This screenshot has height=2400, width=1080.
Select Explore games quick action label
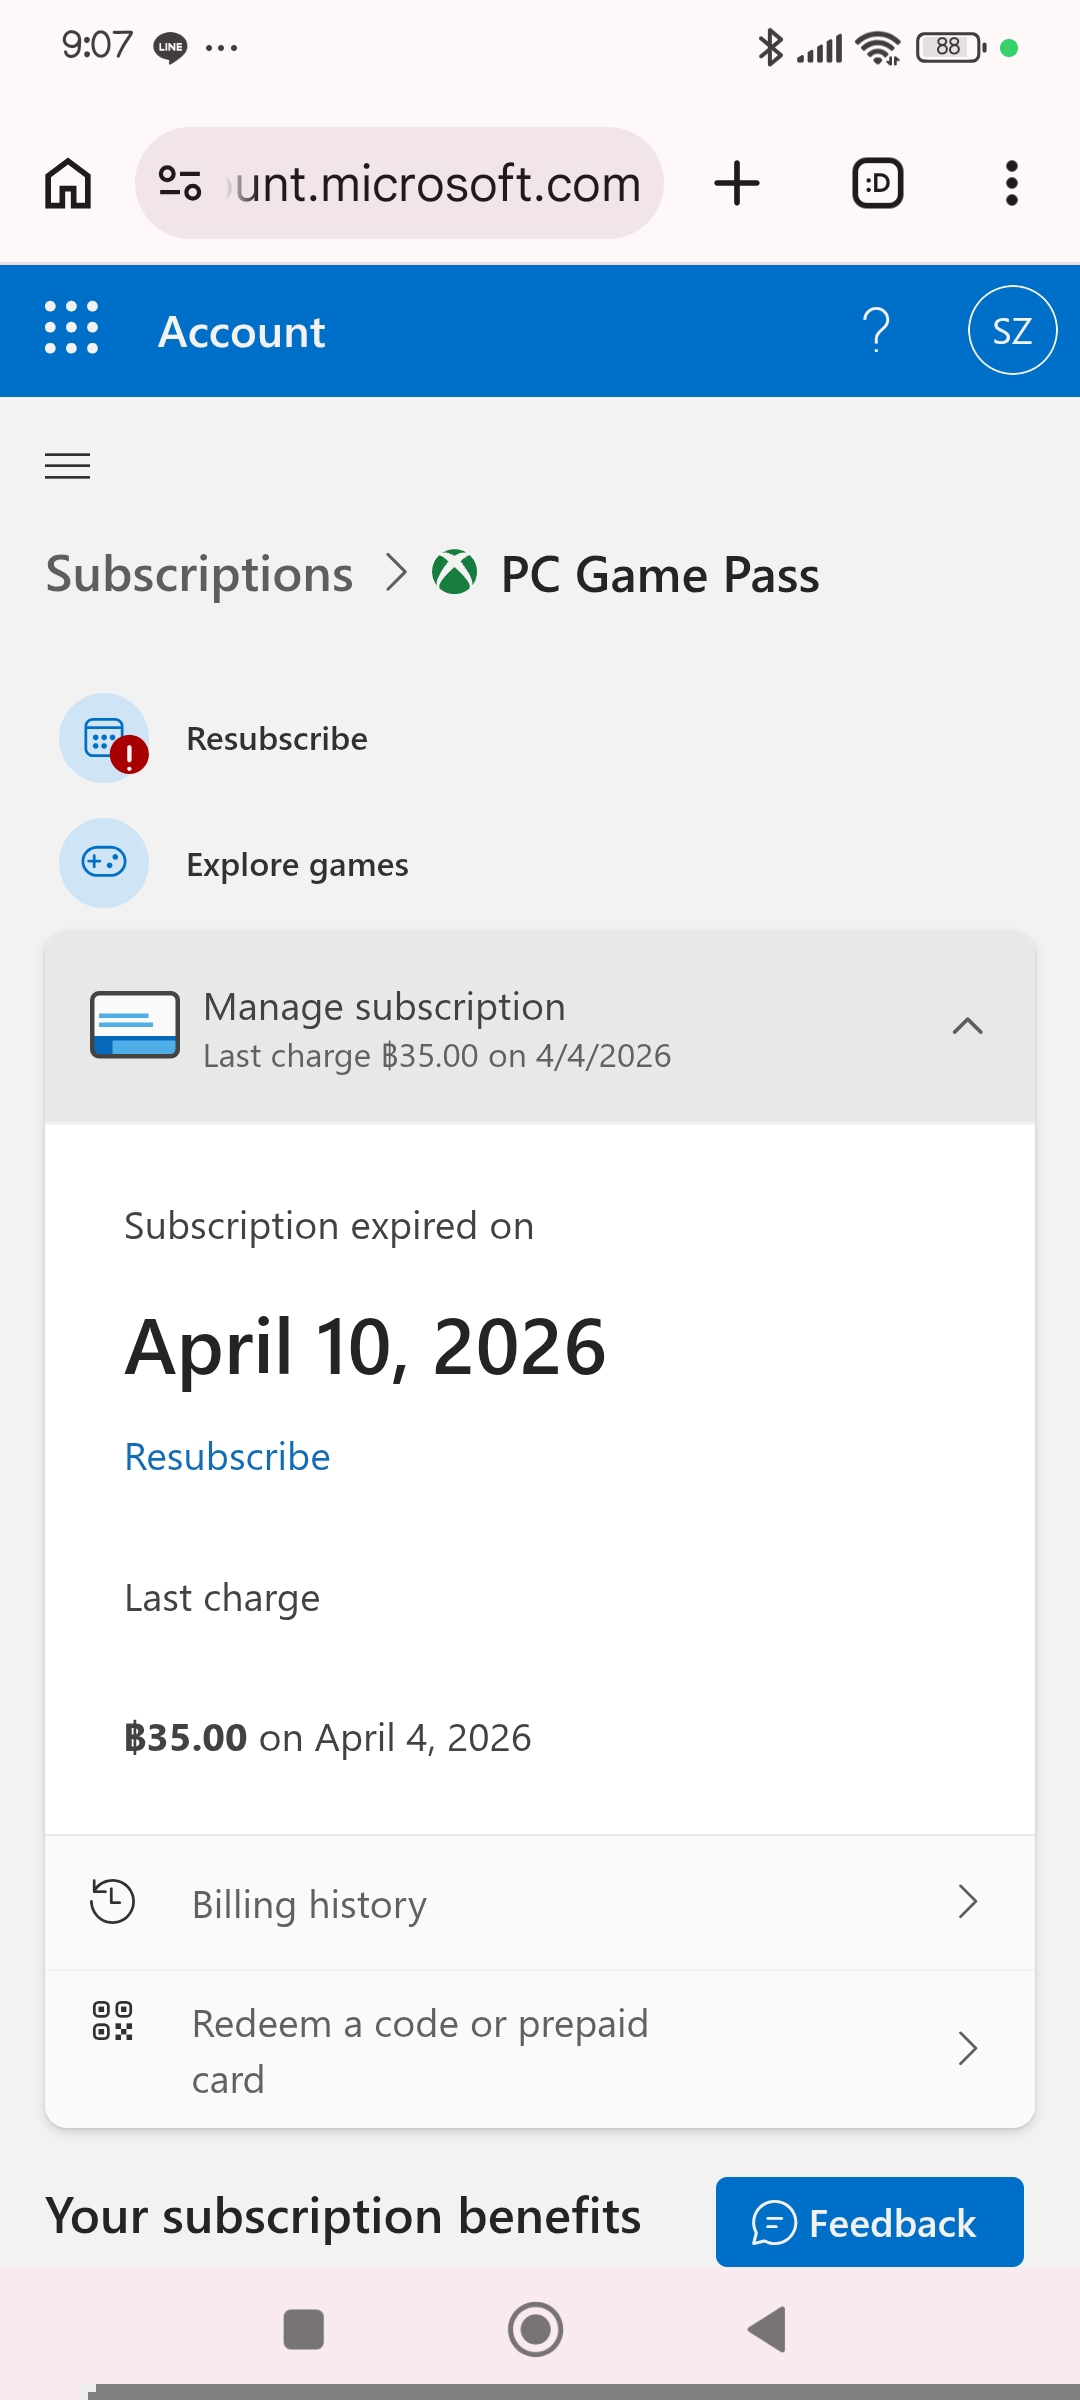(297, 865)
